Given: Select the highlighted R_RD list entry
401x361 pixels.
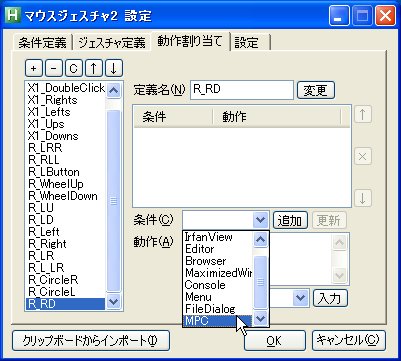Looking at the screenshot, I should pos(66,304).
